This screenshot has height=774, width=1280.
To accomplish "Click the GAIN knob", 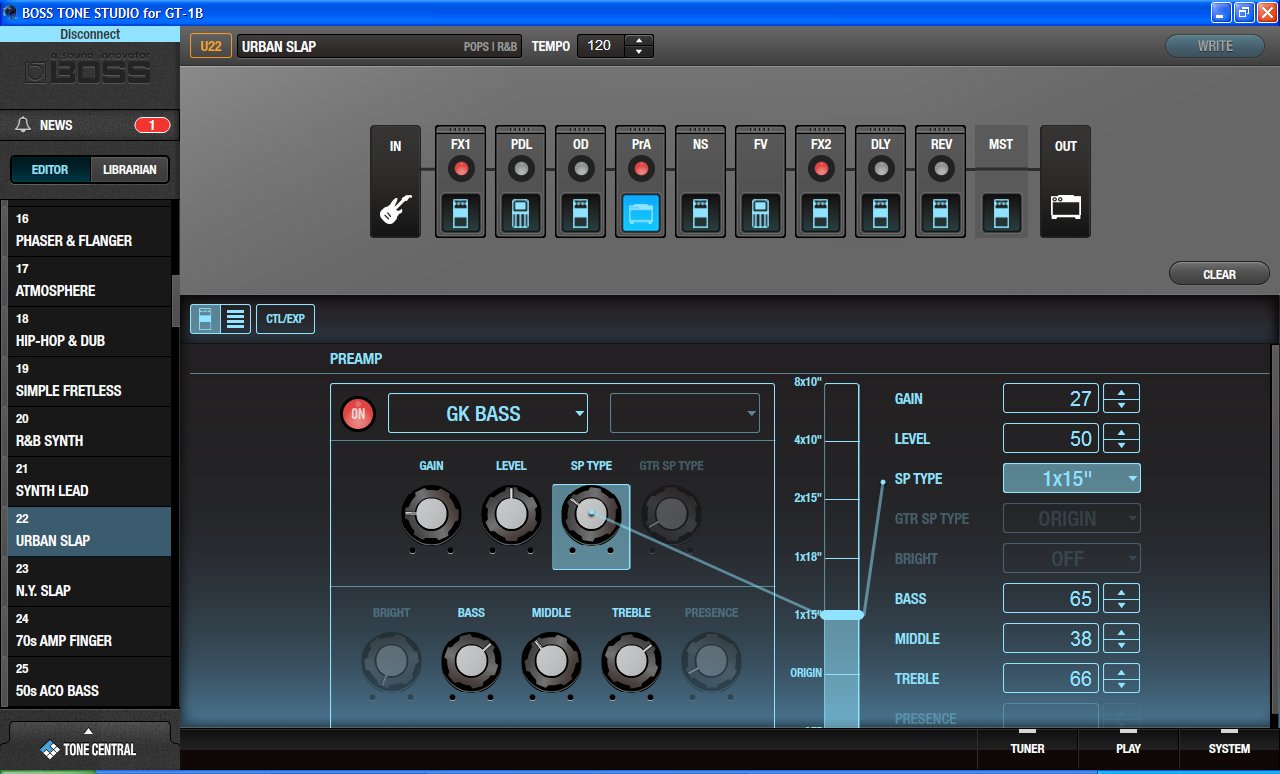I will coord(431,514).
